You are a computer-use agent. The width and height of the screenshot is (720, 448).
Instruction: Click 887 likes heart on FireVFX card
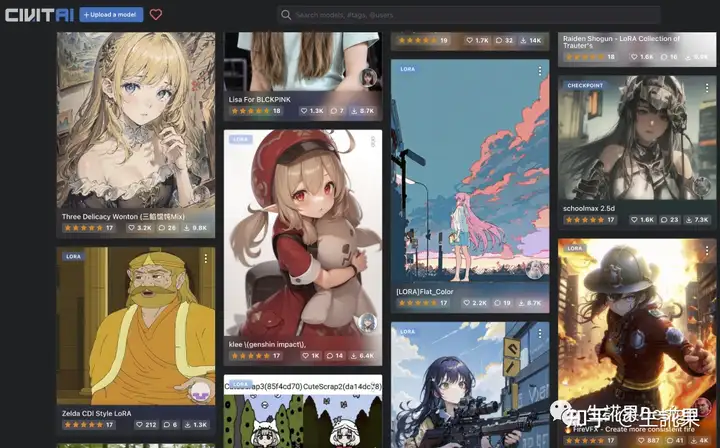648,441
